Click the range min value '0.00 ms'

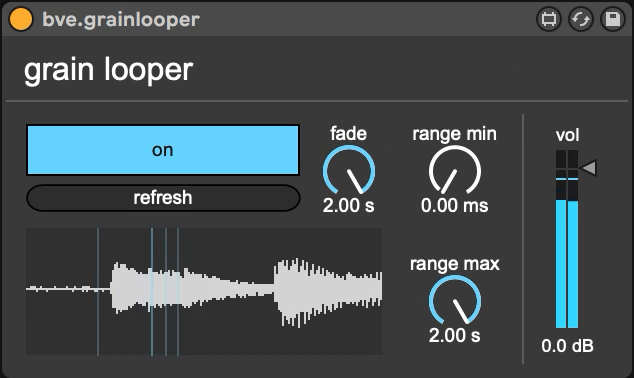(x=454, y=206)
